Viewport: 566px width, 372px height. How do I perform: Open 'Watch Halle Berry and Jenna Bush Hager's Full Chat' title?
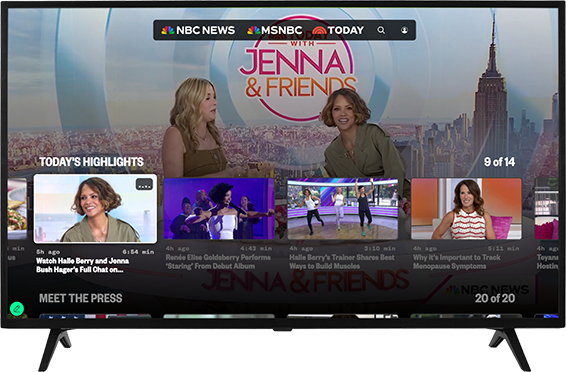(83, 265)
